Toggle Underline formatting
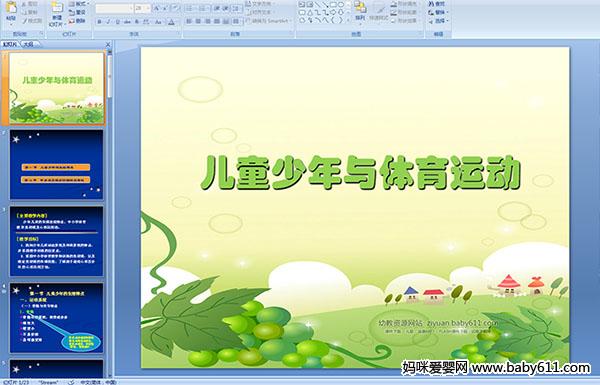 pos(118,22)
